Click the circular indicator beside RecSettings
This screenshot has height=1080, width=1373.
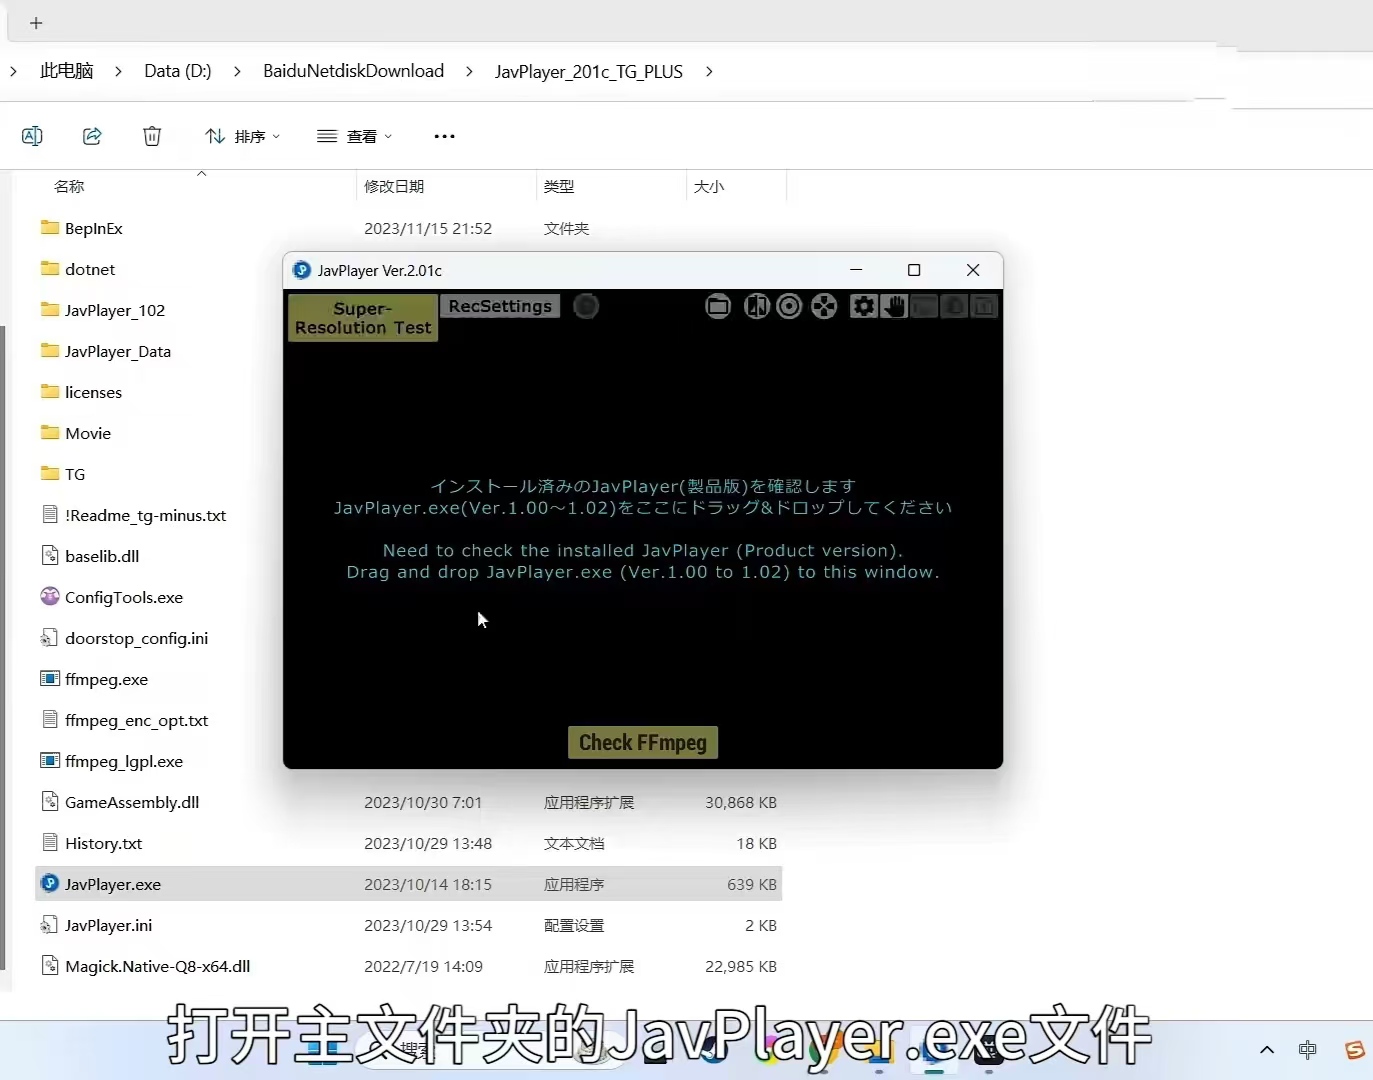coord(586,306)
